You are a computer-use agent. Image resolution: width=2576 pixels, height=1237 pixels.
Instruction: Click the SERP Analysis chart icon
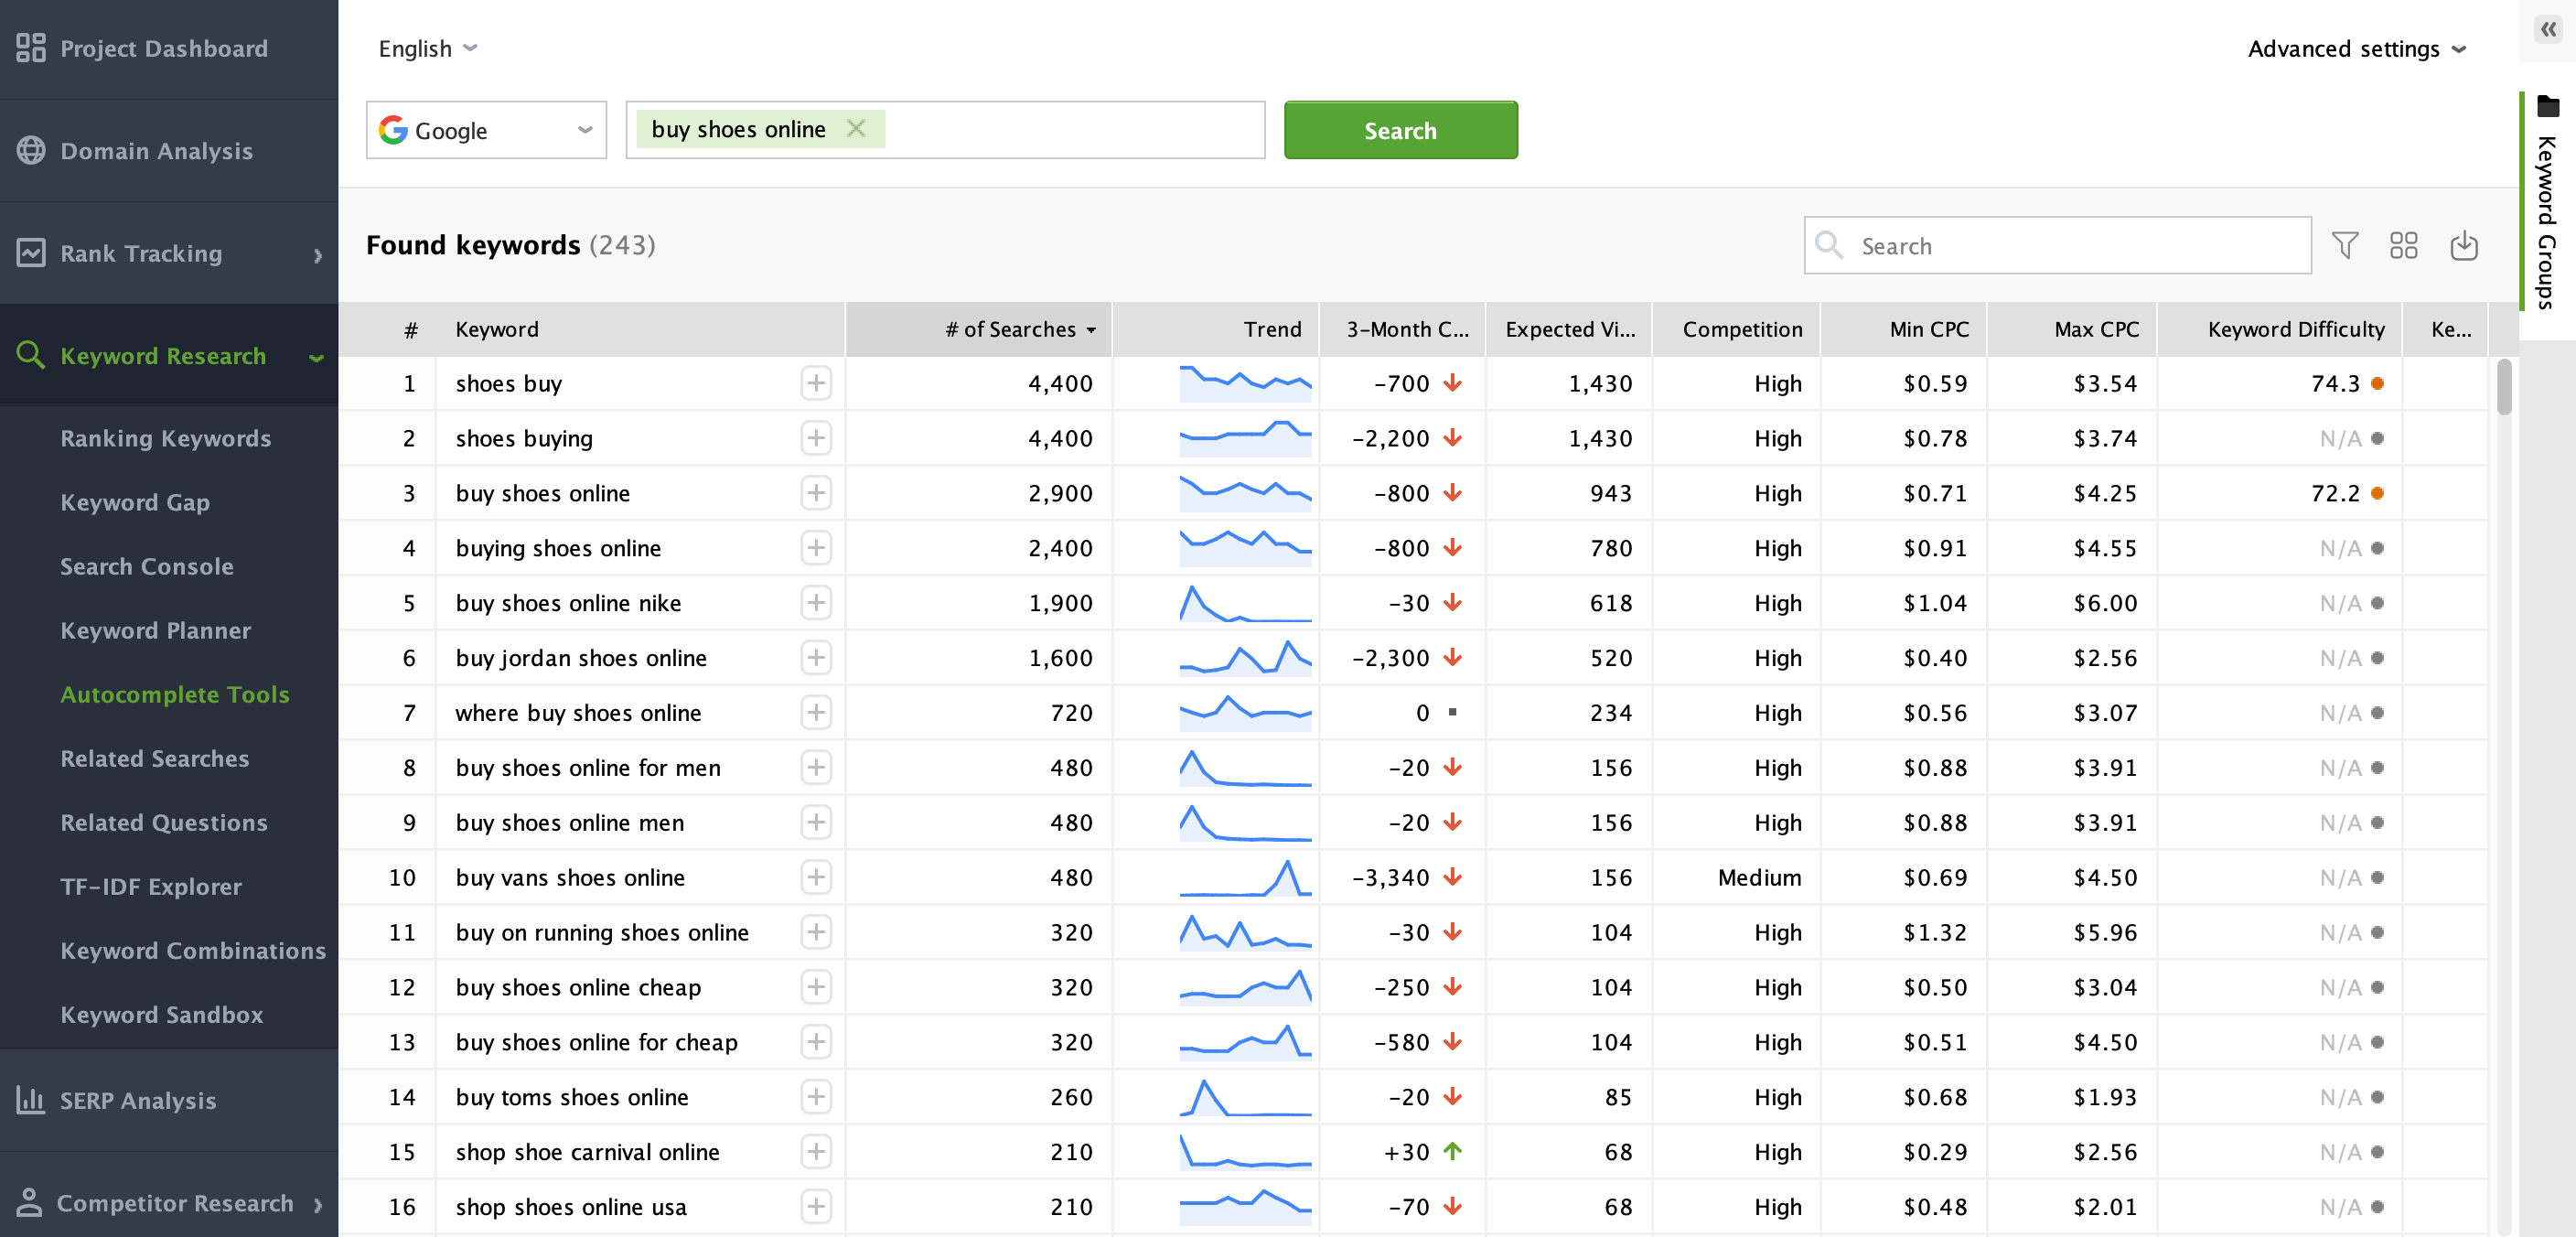pyautogui.click(x=31, y=1100)
